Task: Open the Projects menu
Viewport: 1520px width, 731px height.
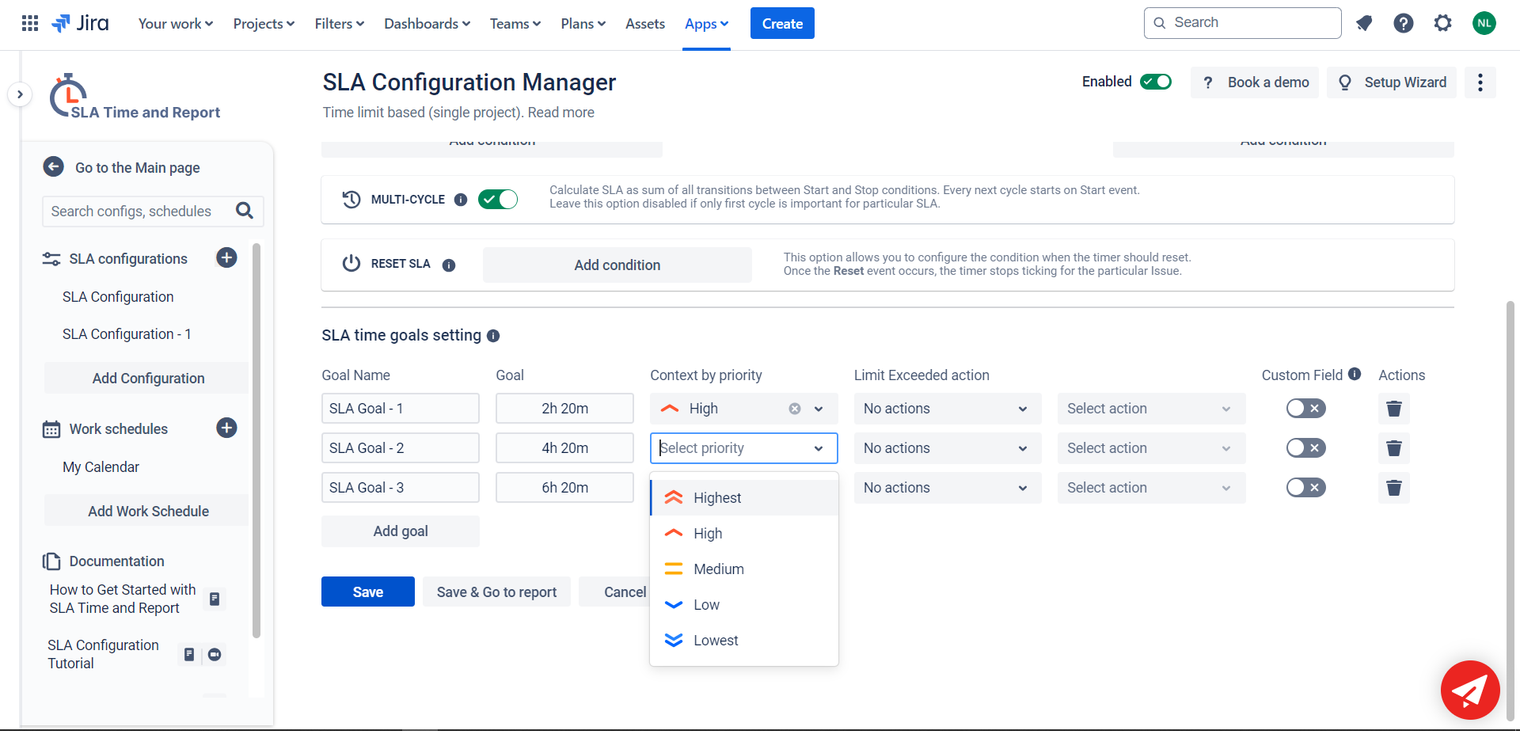Action: [263, 23]
